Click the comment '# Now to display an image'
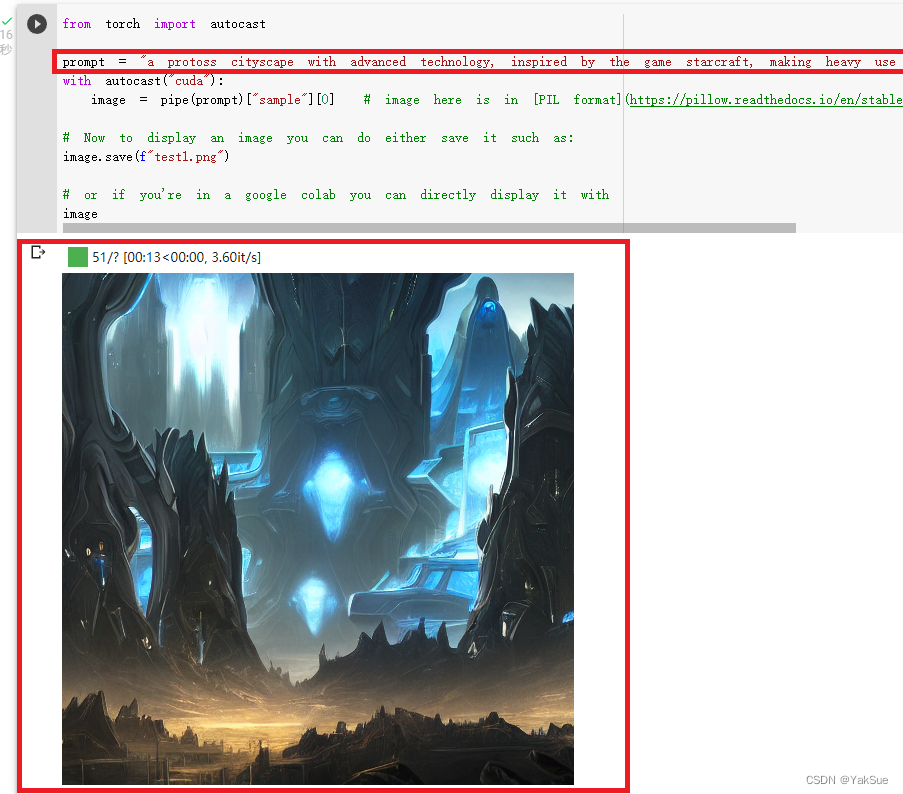 318,138
